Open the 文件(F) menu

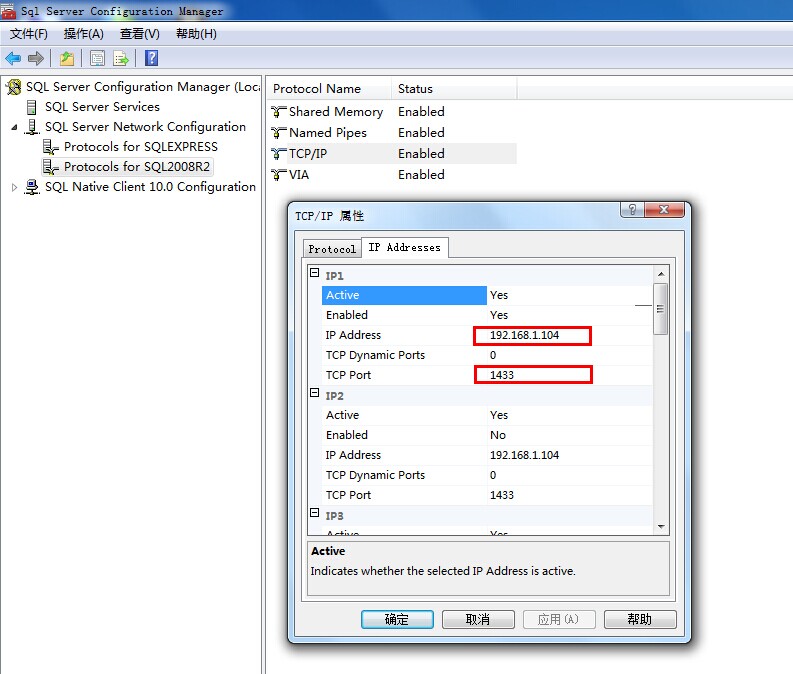click(29, 34)
